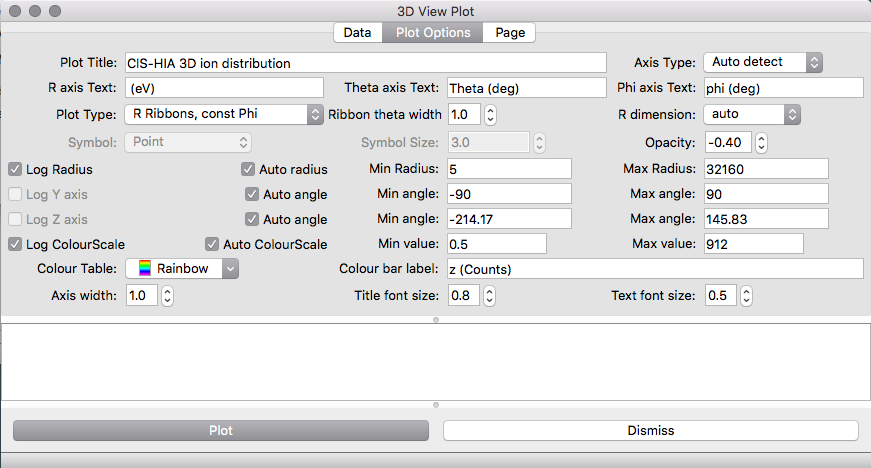Open the Axis Type dropdown
This screenshot has width=871, height=468.
click(x=763, y=62)
